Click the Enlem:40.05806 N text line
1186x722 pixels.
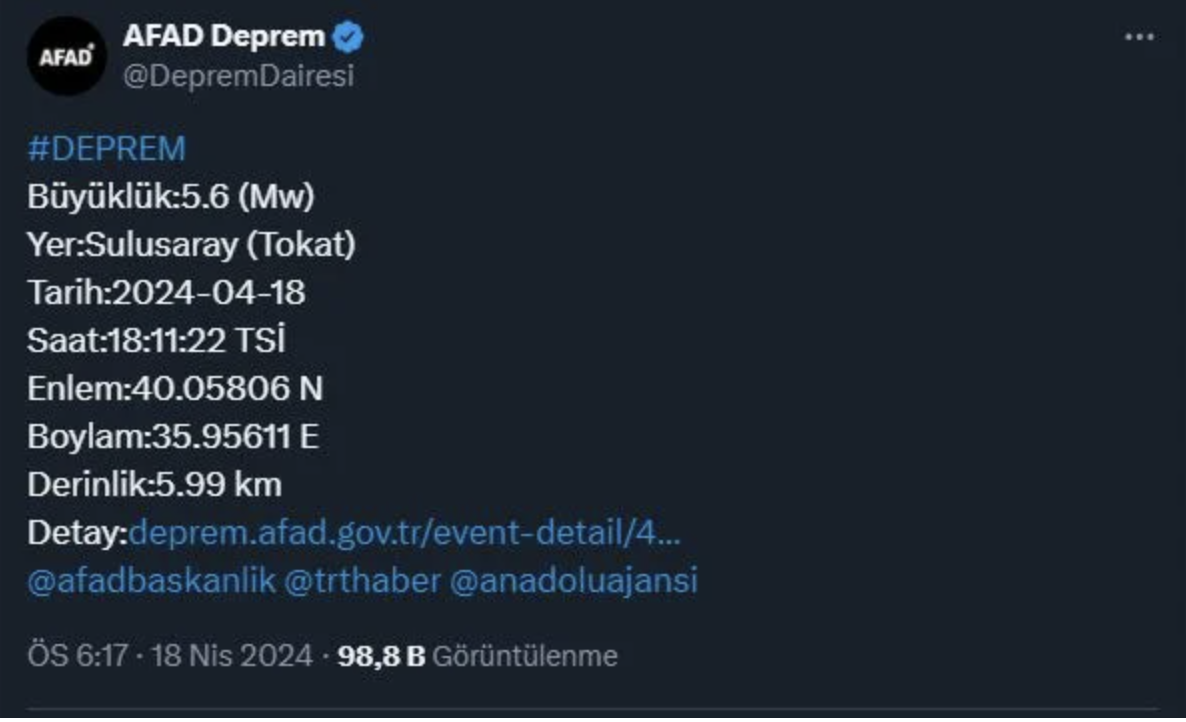pos(175,389)
